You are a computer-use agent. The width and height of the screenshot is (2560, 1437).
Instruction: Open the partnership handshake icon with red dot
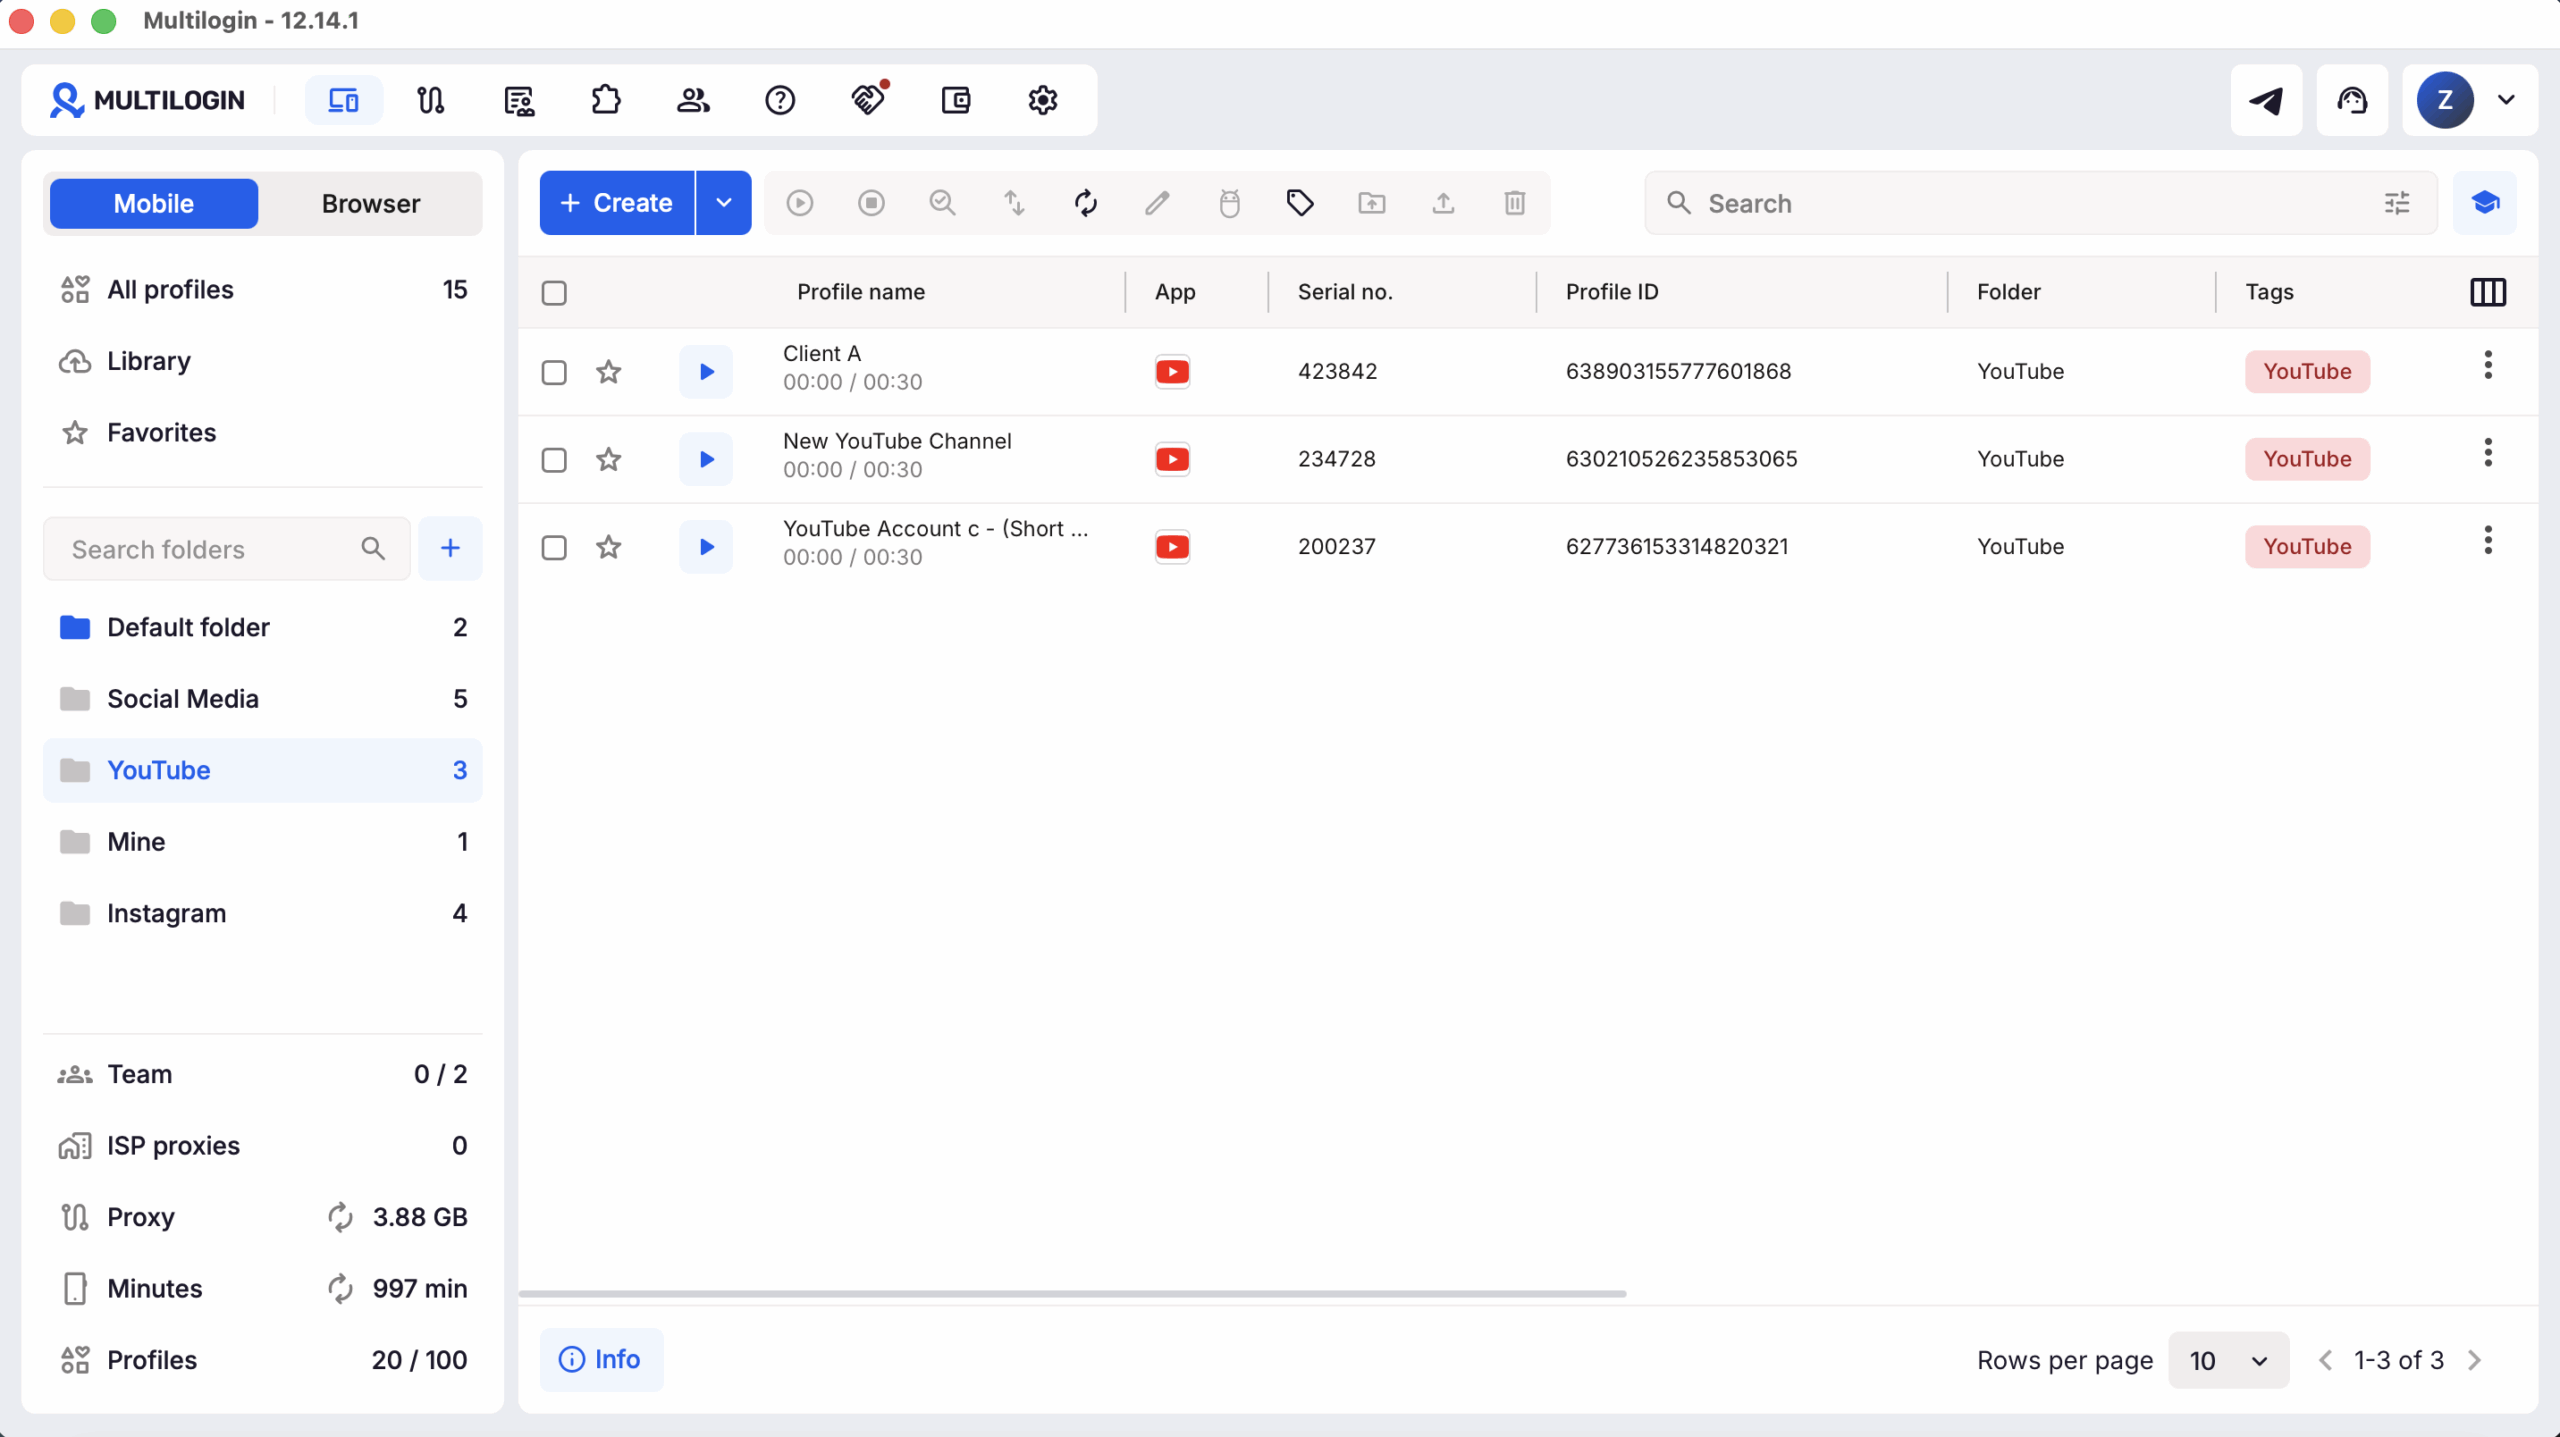coord(868,99)
